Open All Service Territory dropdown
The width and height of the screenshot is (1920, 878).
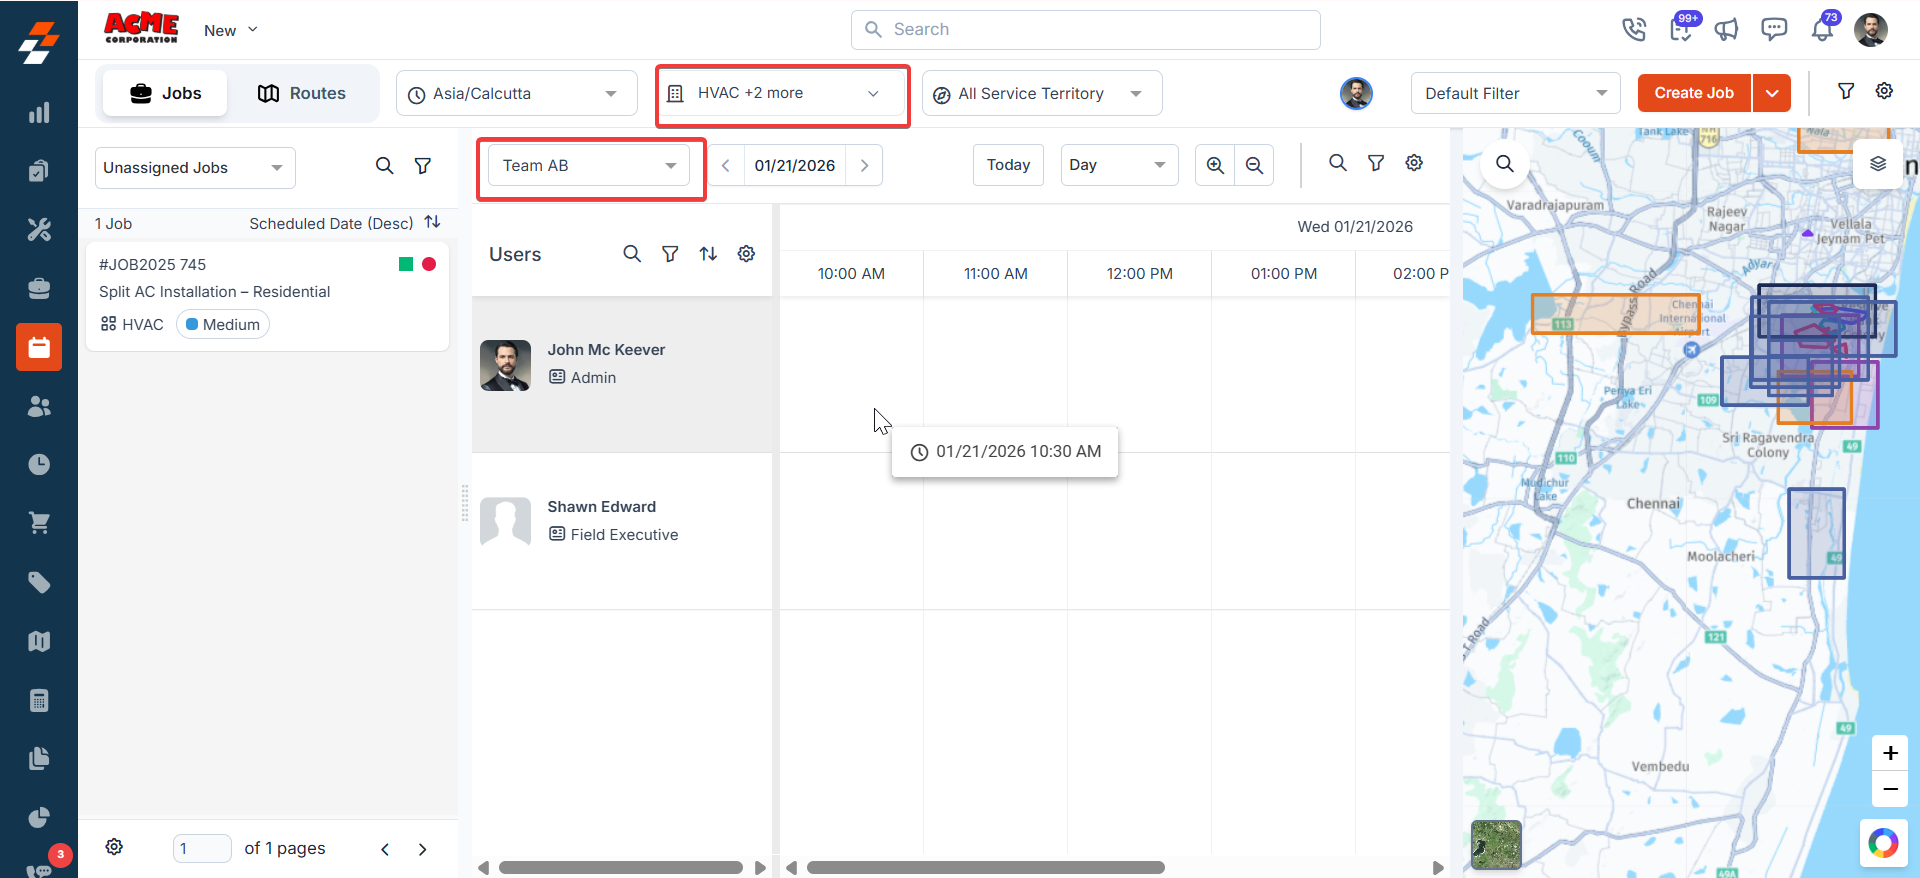[1042, 93]
